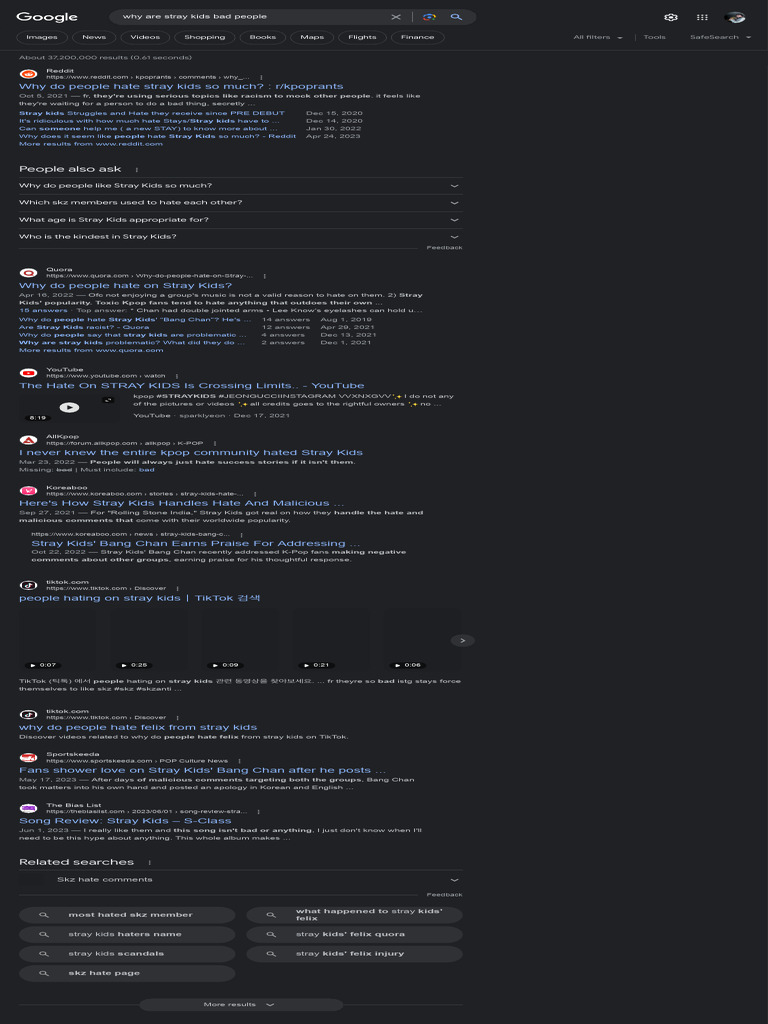Open the Google apps grid icon
Viewport: 768px width, 1024px height.
702,18
